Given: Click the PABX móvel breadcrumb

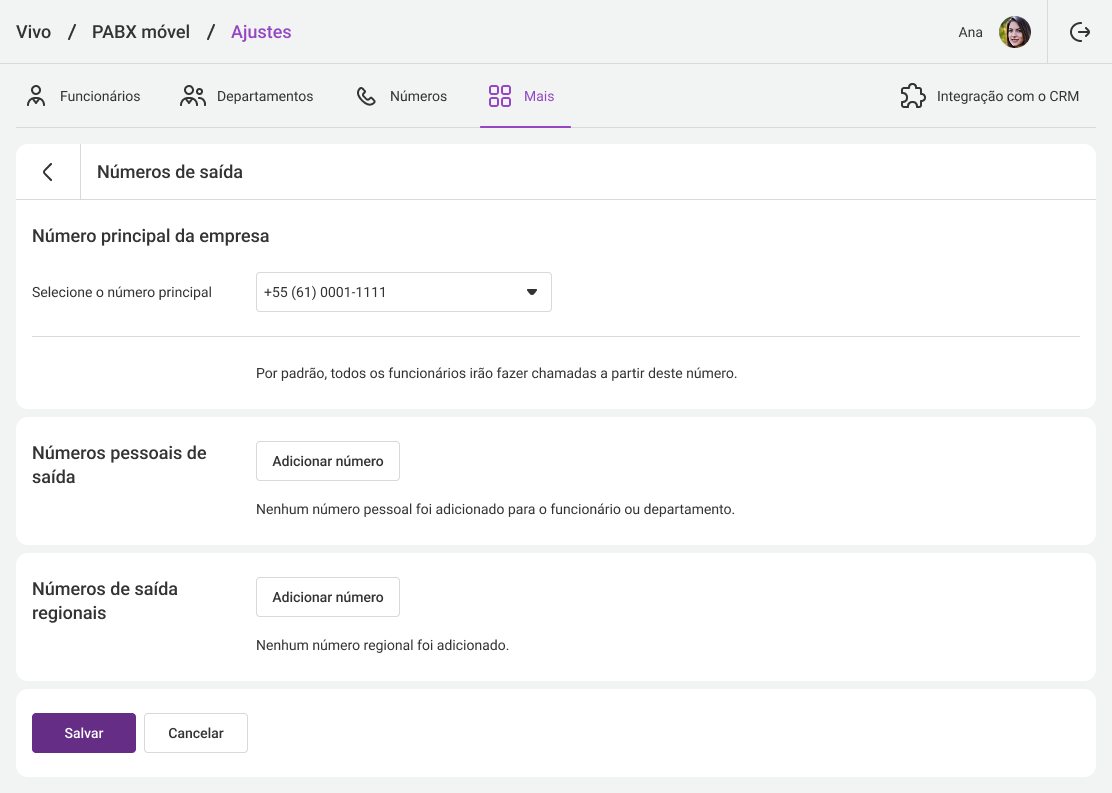Looking at the screenshot, I should 141,32.
